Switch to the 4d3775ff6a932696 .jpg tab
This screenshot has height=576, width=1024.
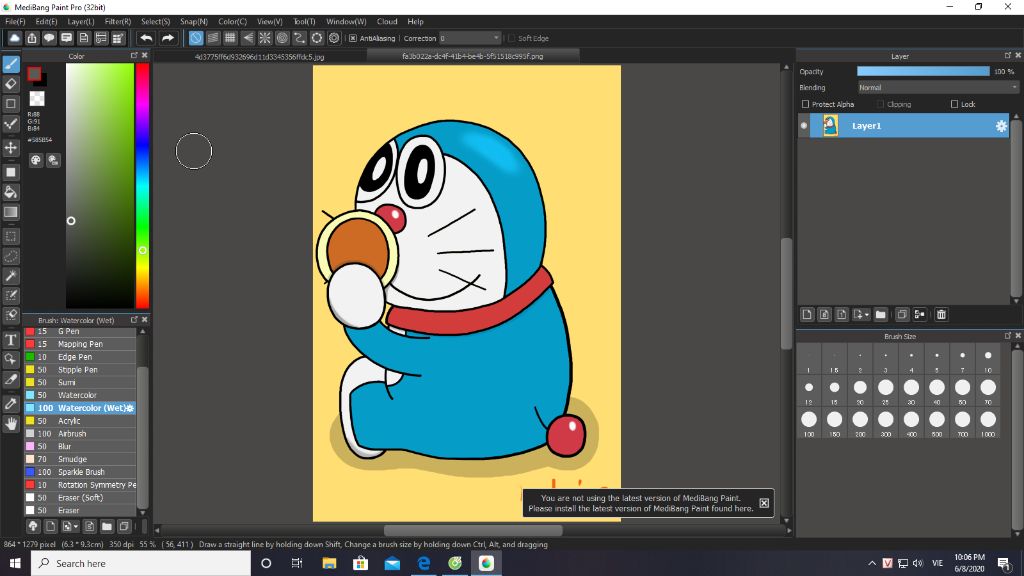coord(259,57)
